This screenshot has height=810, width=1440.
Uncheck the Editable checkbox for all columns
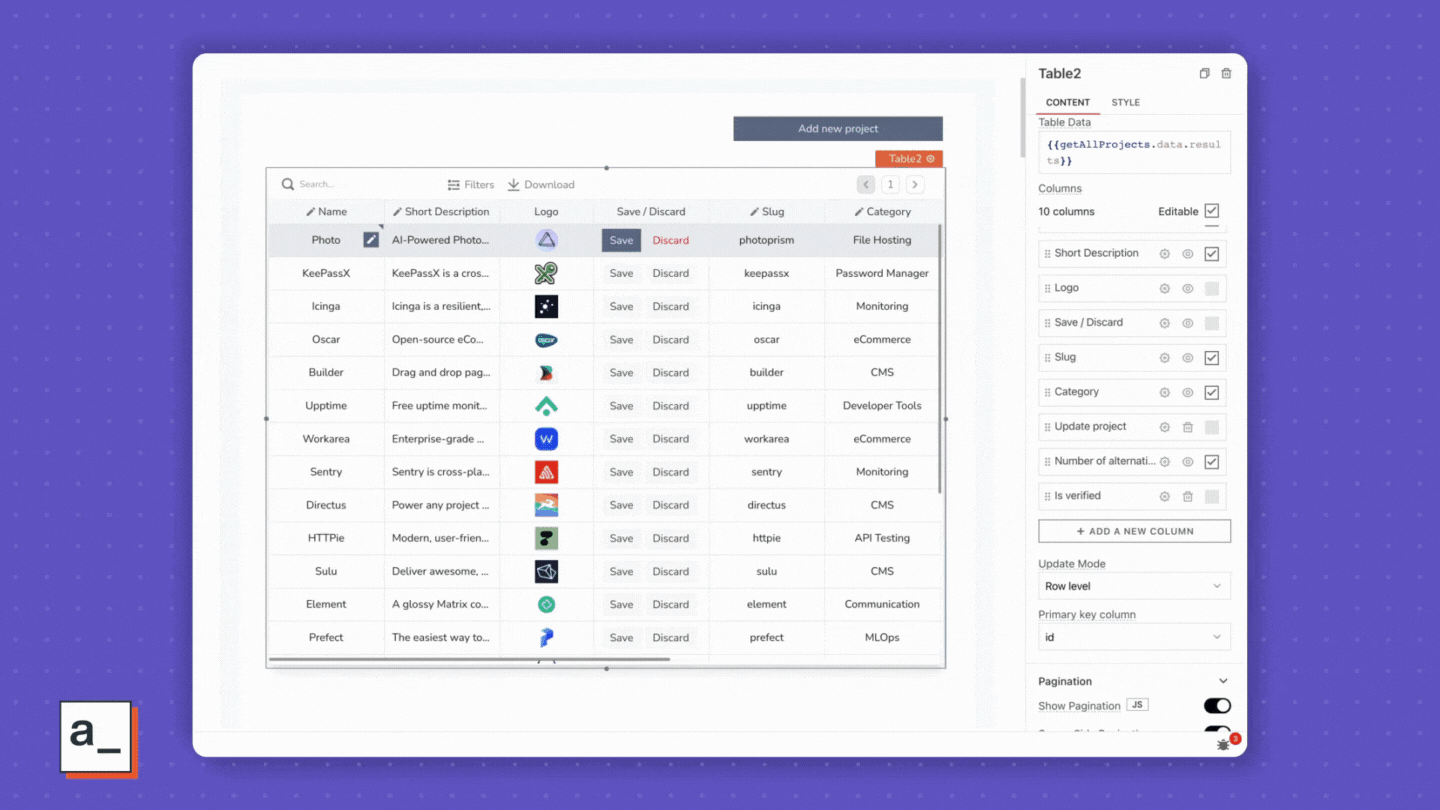click(x=1212, y=211)
